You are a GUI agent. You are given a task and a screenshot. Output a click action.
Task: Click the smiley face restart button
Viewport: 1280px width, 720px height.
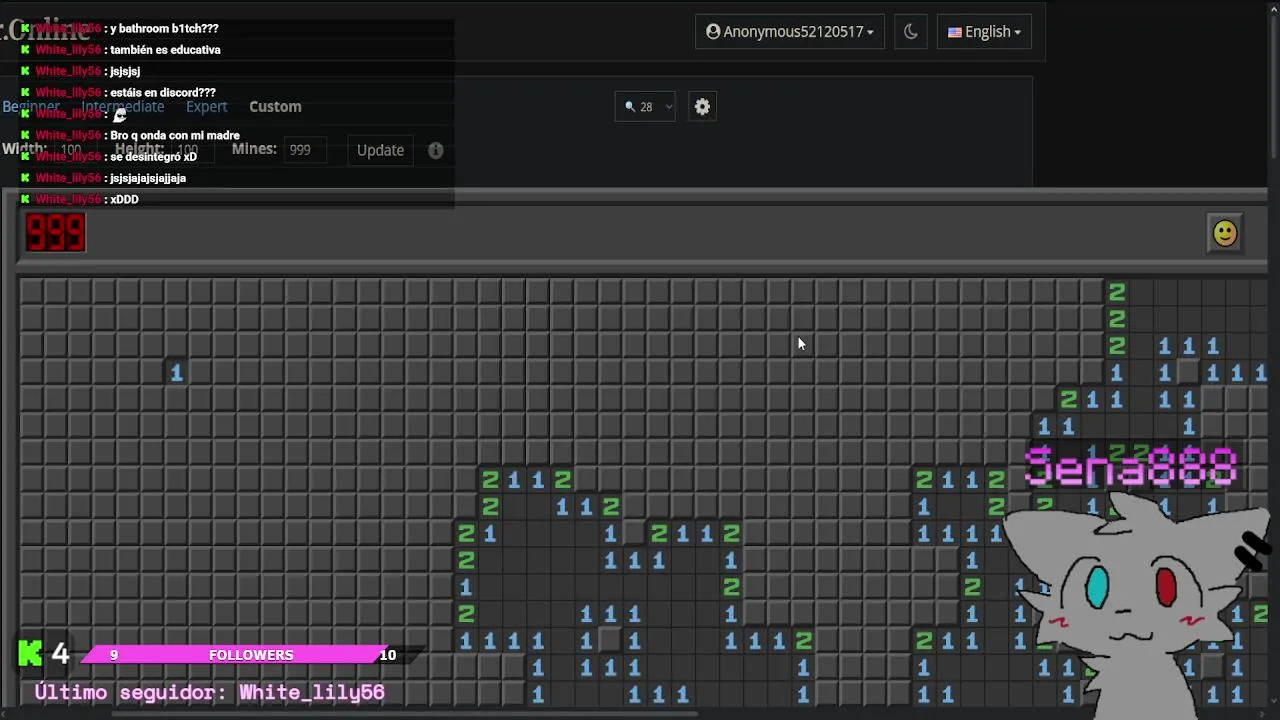(1225, 233)
